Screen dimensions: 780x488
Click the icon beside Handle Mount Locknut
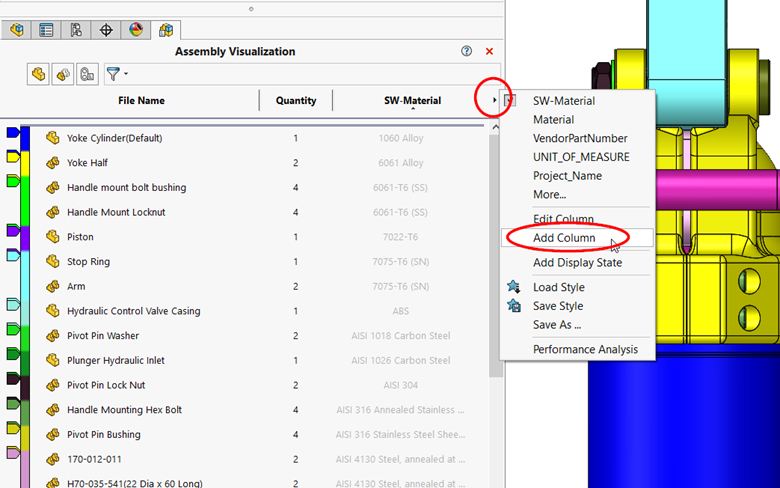53,212
